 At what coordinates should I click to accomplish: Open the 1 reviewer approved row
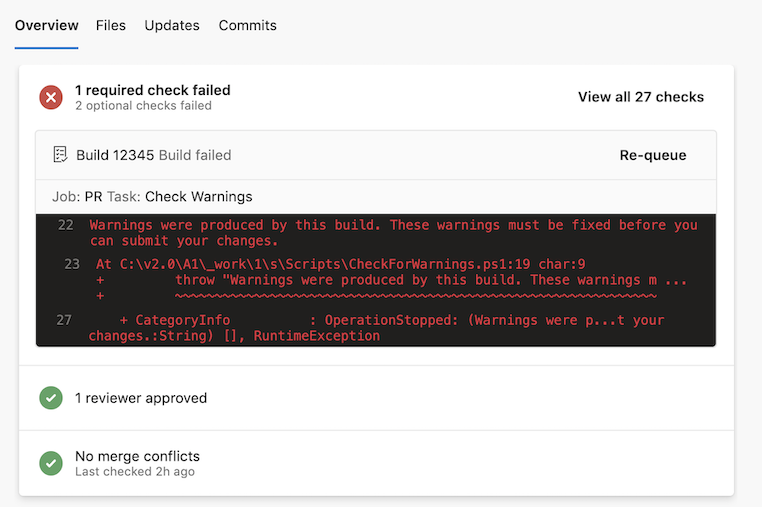pyautogui.click(x=141, y=398)
